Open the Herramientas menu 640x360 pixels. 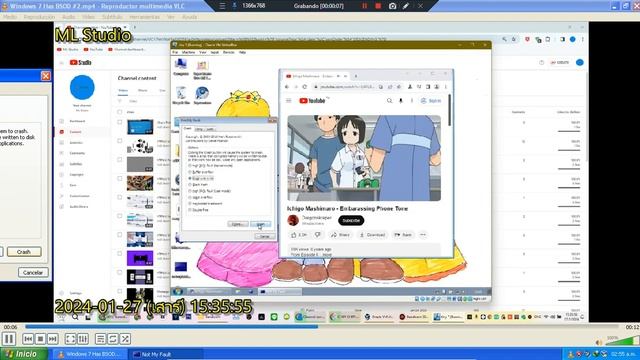[144, 17]
